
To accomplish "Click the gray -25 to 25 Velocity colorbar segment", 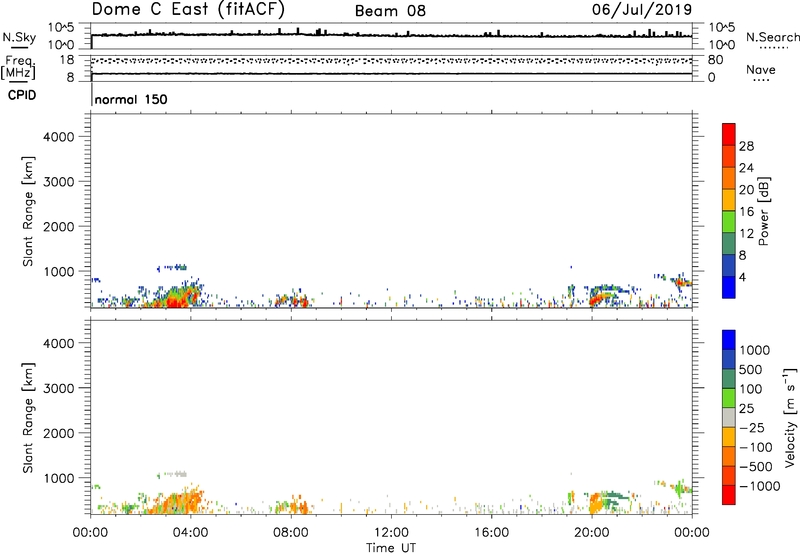I will coord(729,418).
